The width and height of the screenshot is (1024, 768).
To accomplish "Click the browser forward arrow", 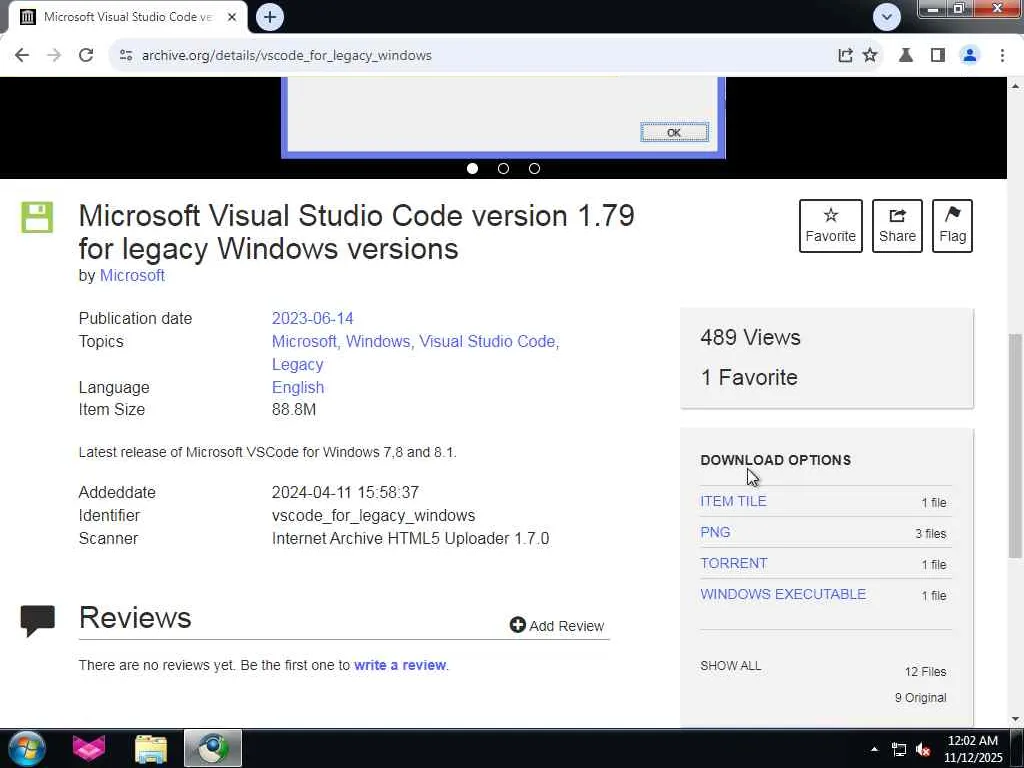I will click(54, 56).
